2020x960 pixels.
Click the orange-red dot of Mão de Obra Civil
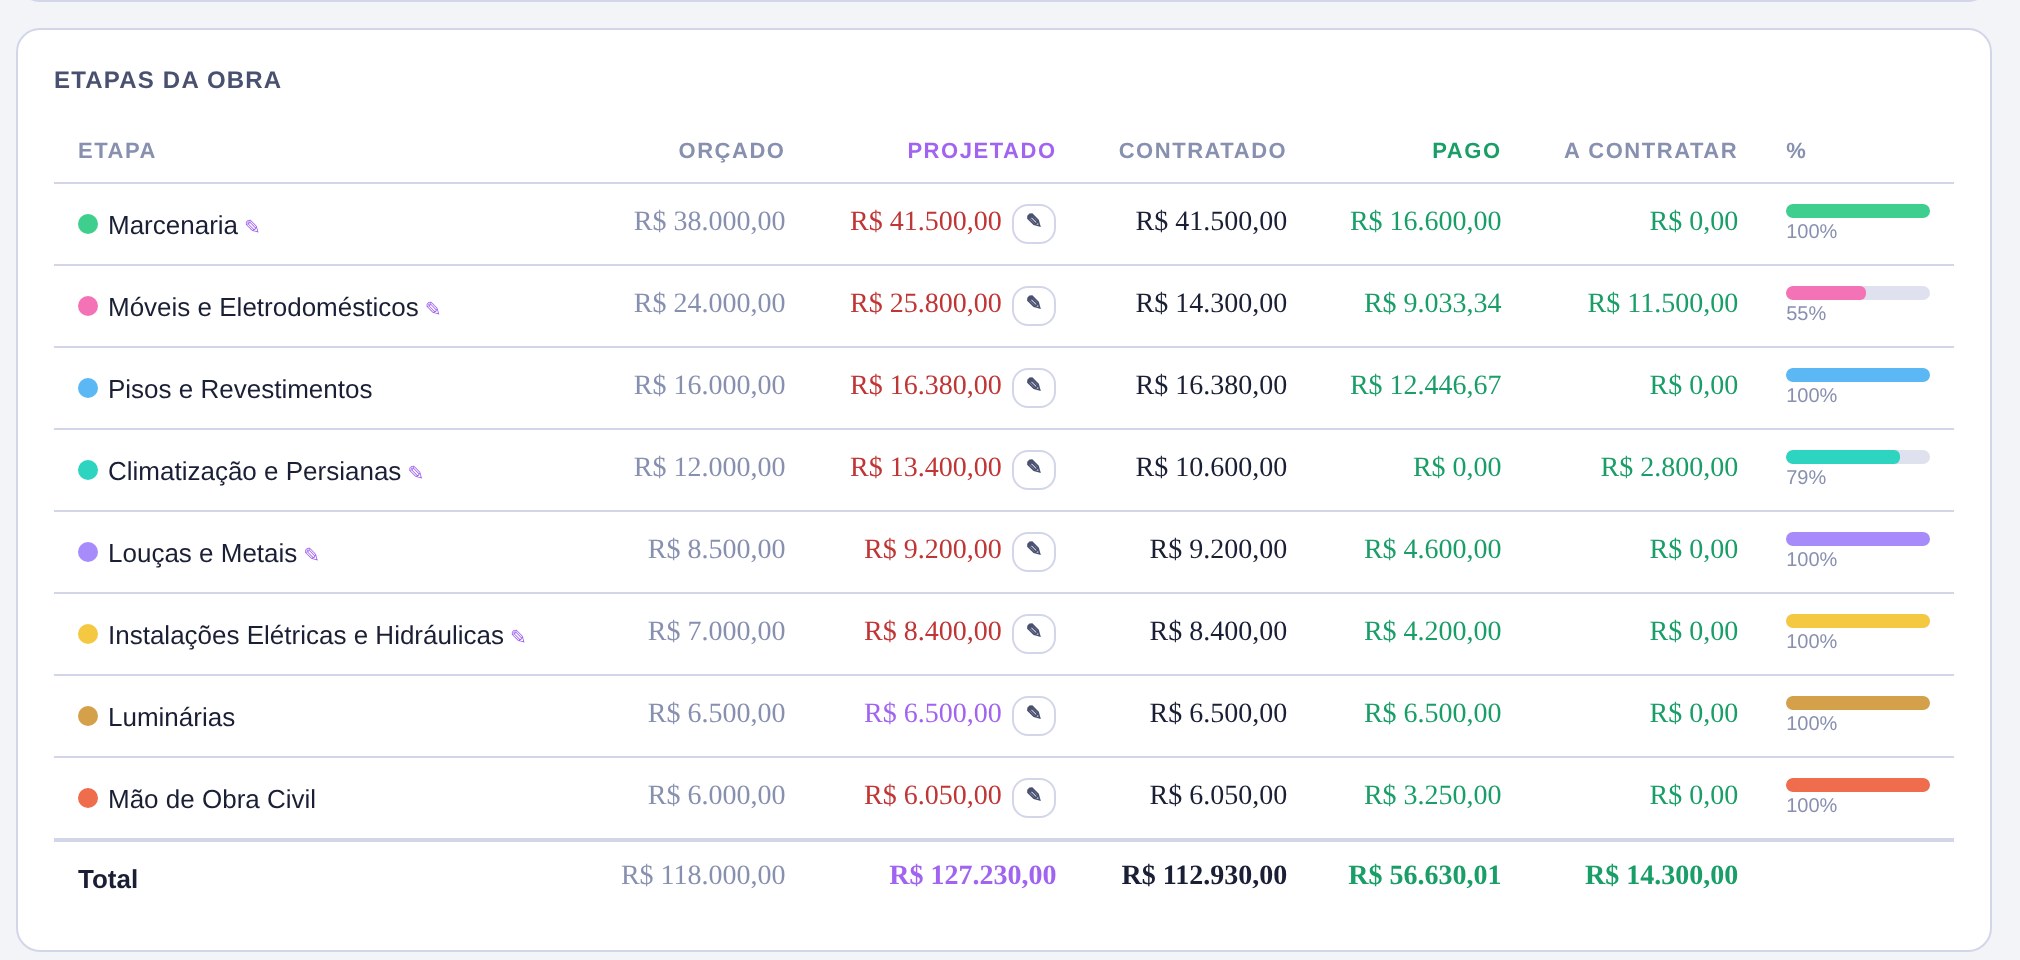88,798
